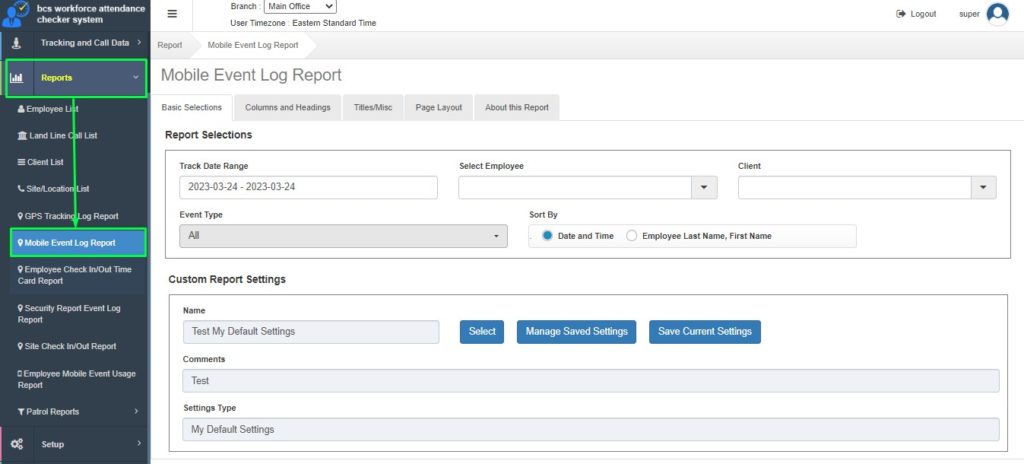
Task: Open the Event Type dropdown
Action: click(343, 236)
